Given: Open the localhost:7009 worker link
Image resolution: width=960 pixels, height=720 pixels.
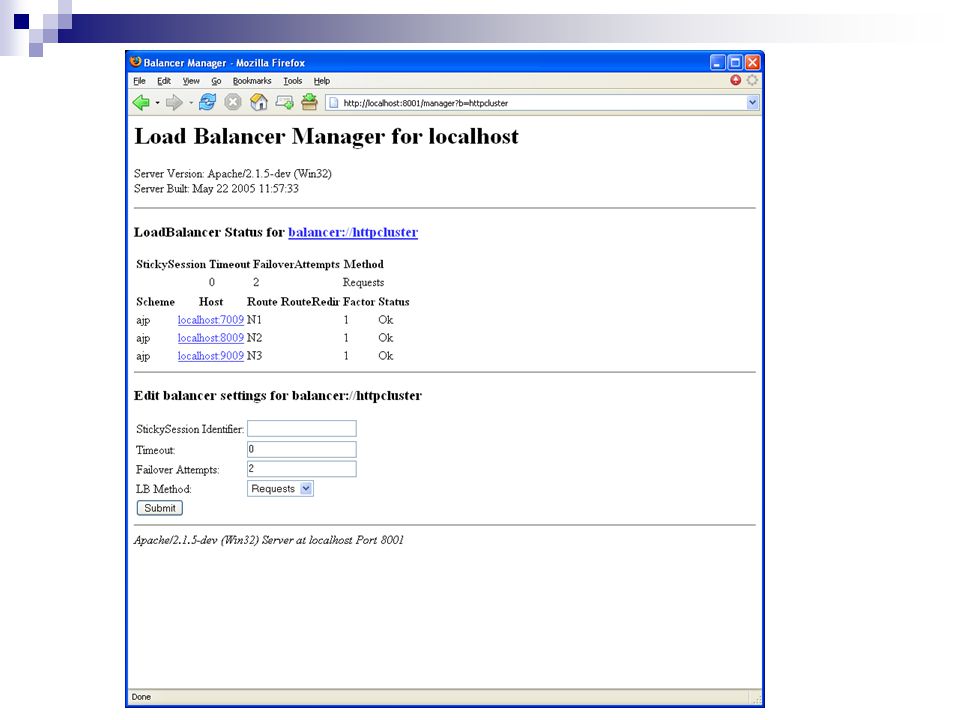Looking at the screenshot, I should [211, 320].
